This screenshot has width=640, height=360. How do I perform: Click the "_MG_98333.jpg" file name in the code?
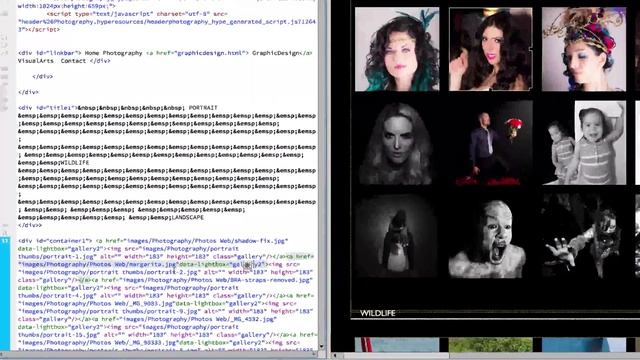pos(153,343)
